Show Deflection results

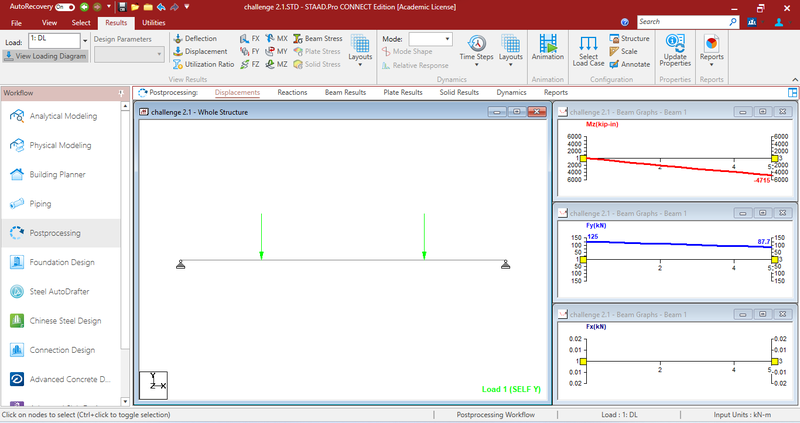(195, 39)
